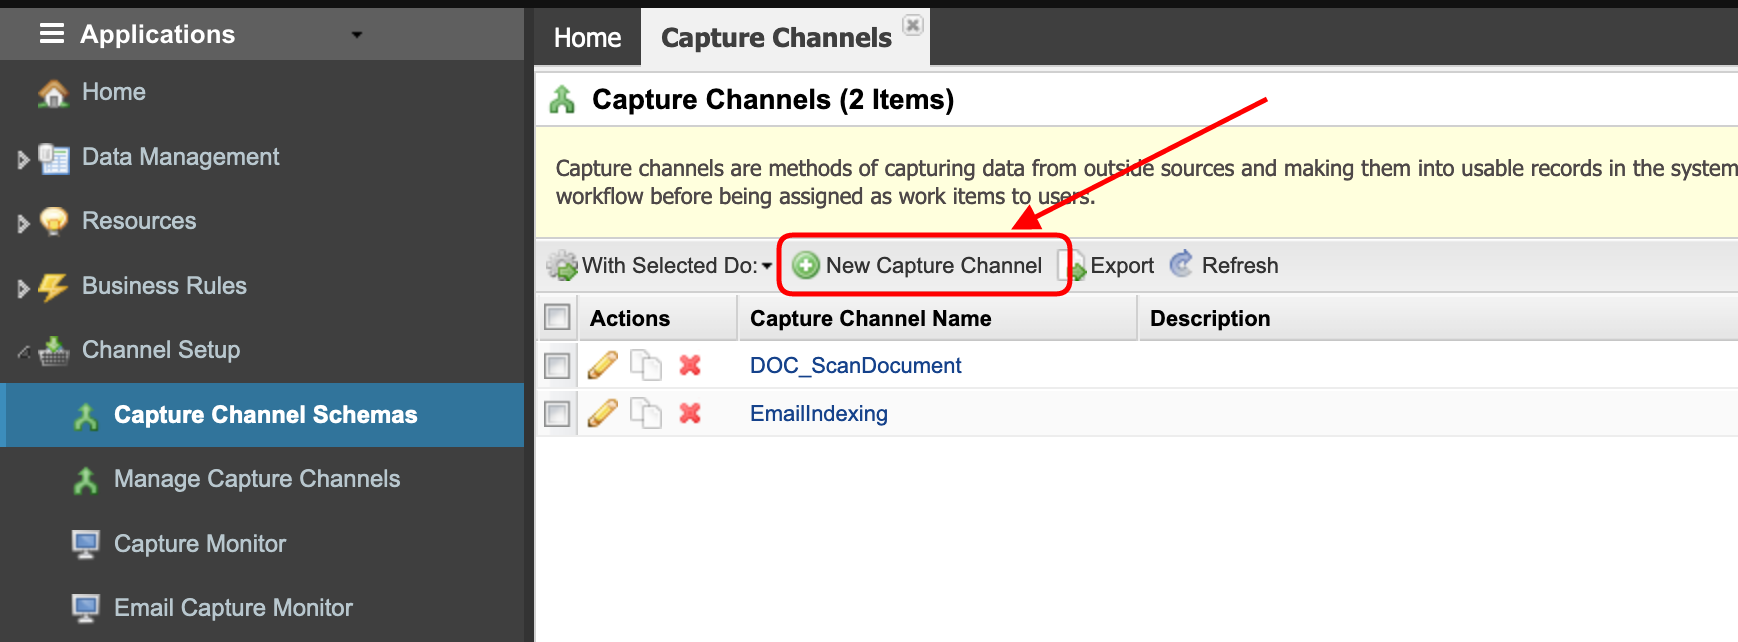Delete EmailIndexing using red X icon

(690, 413)
